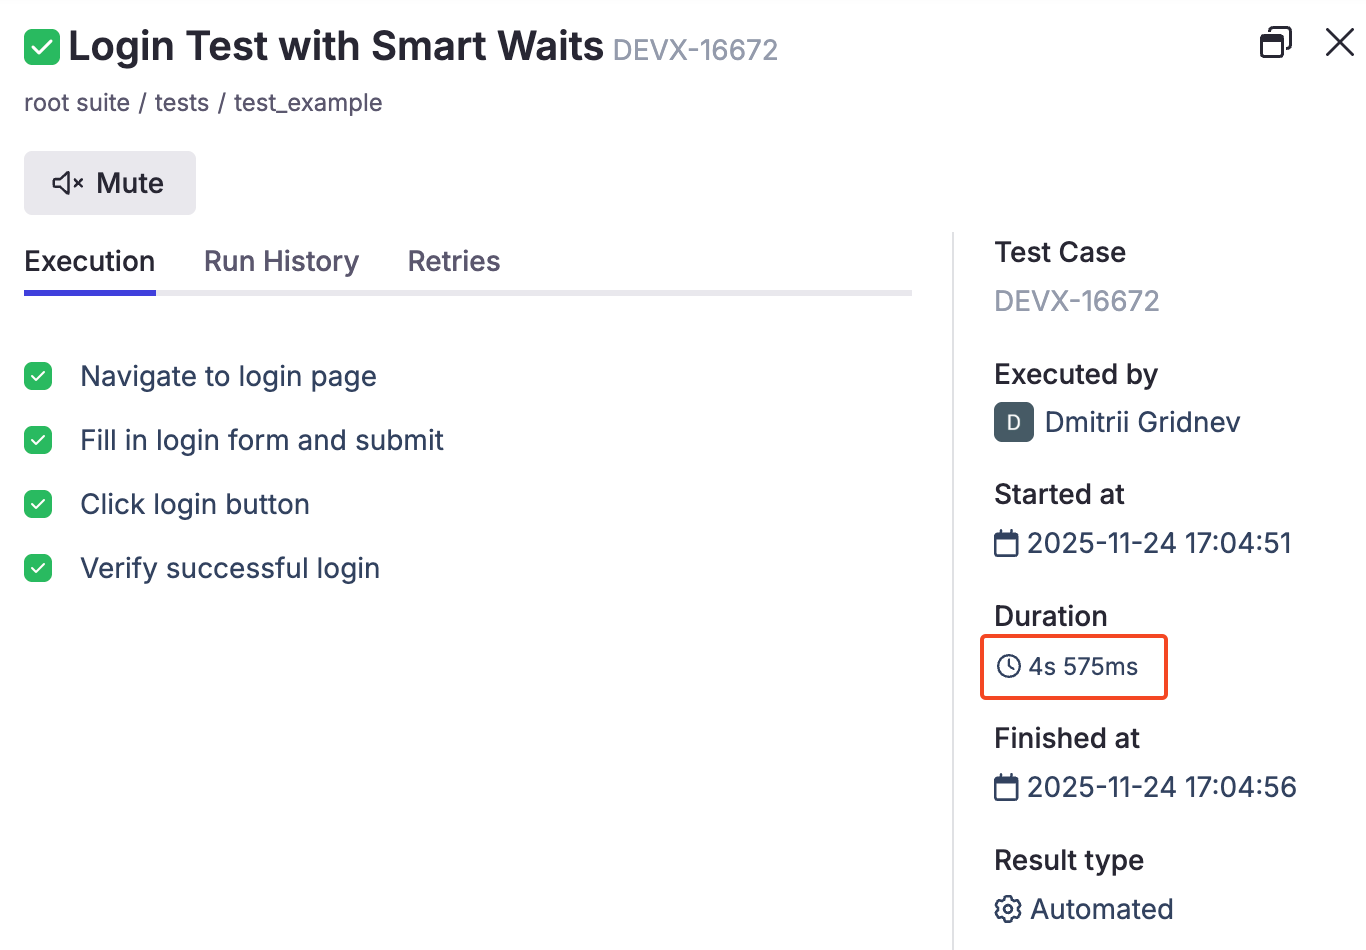Screen dimensions: 1366x950
Task: Click the 4s 575ms duration value
Action: (1083, 667)
